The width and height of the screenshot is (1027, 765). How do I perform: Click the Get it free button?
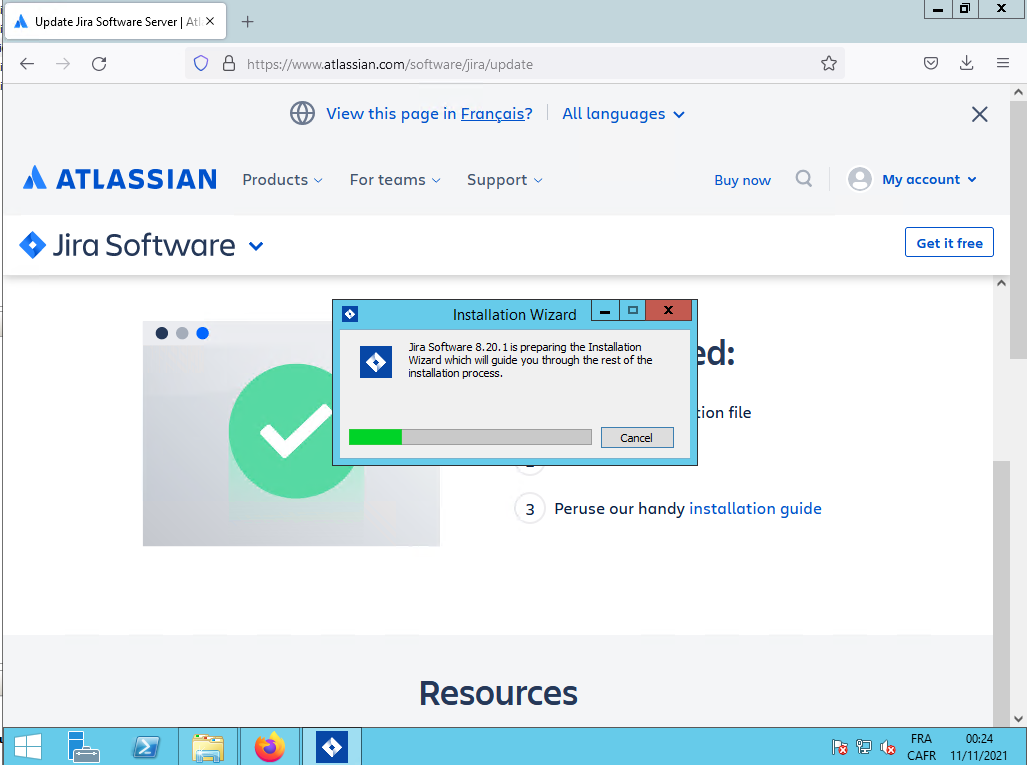949,242
